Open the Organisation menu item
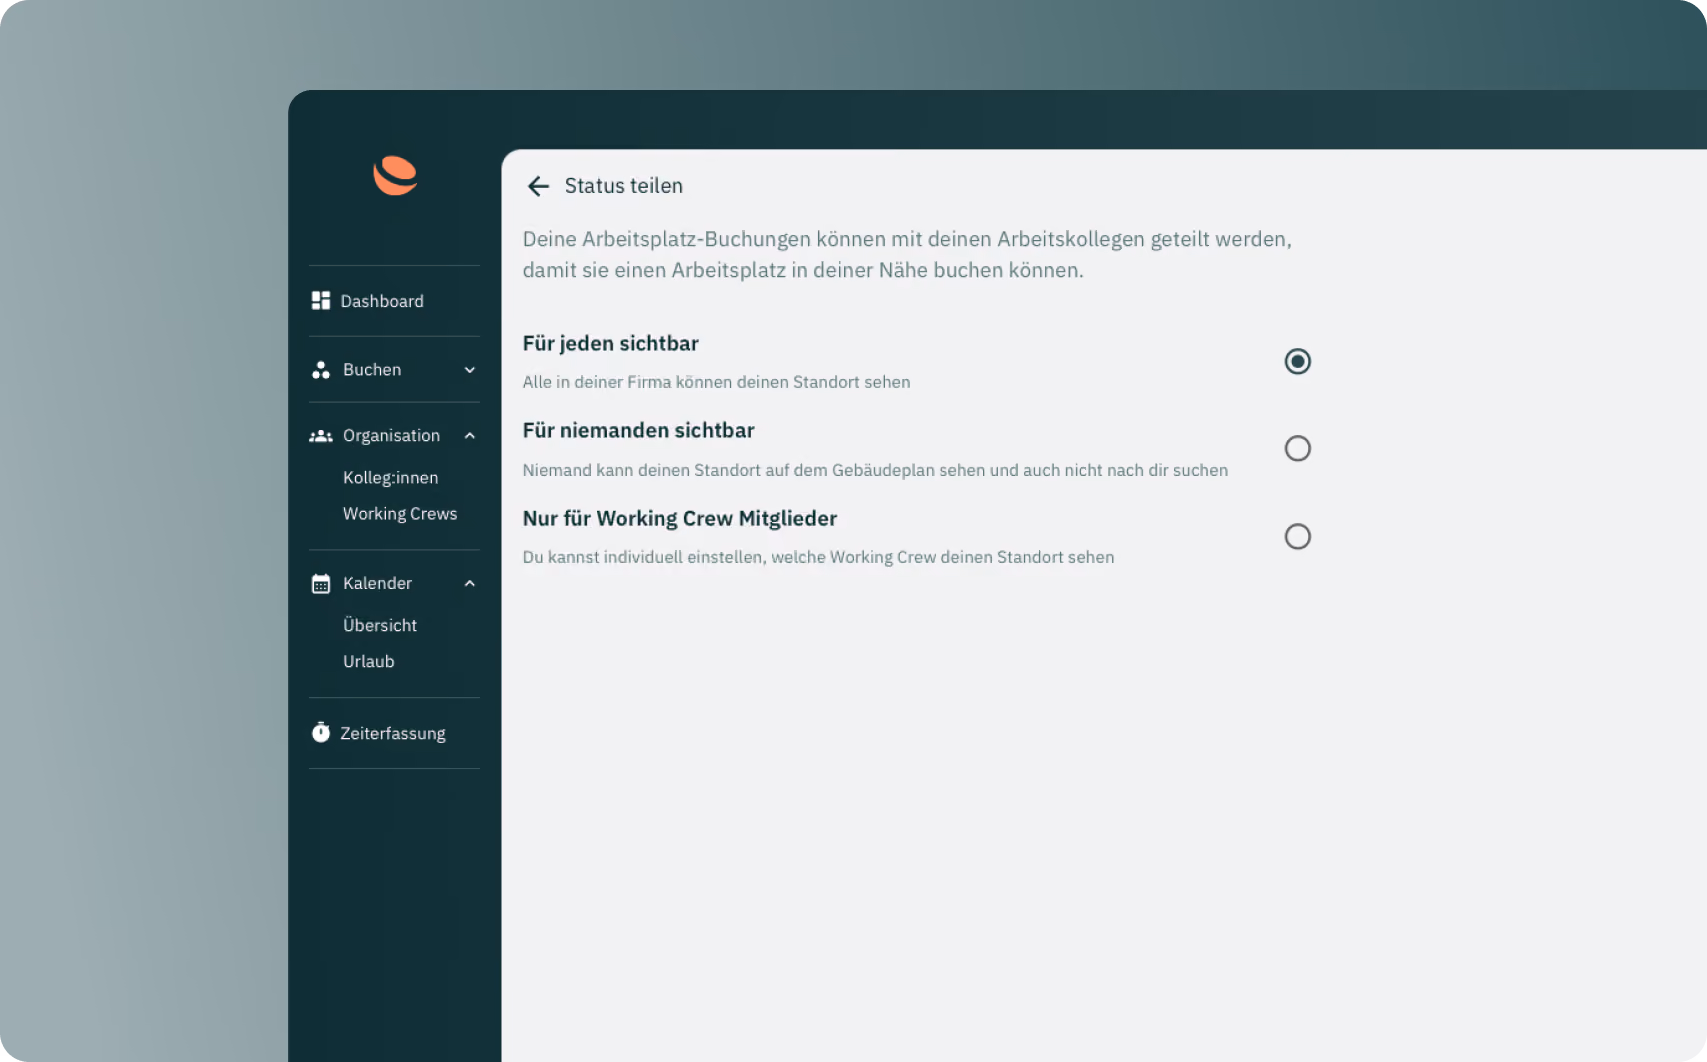This screenshot has width=1707, height=1062. coord(394,436)
